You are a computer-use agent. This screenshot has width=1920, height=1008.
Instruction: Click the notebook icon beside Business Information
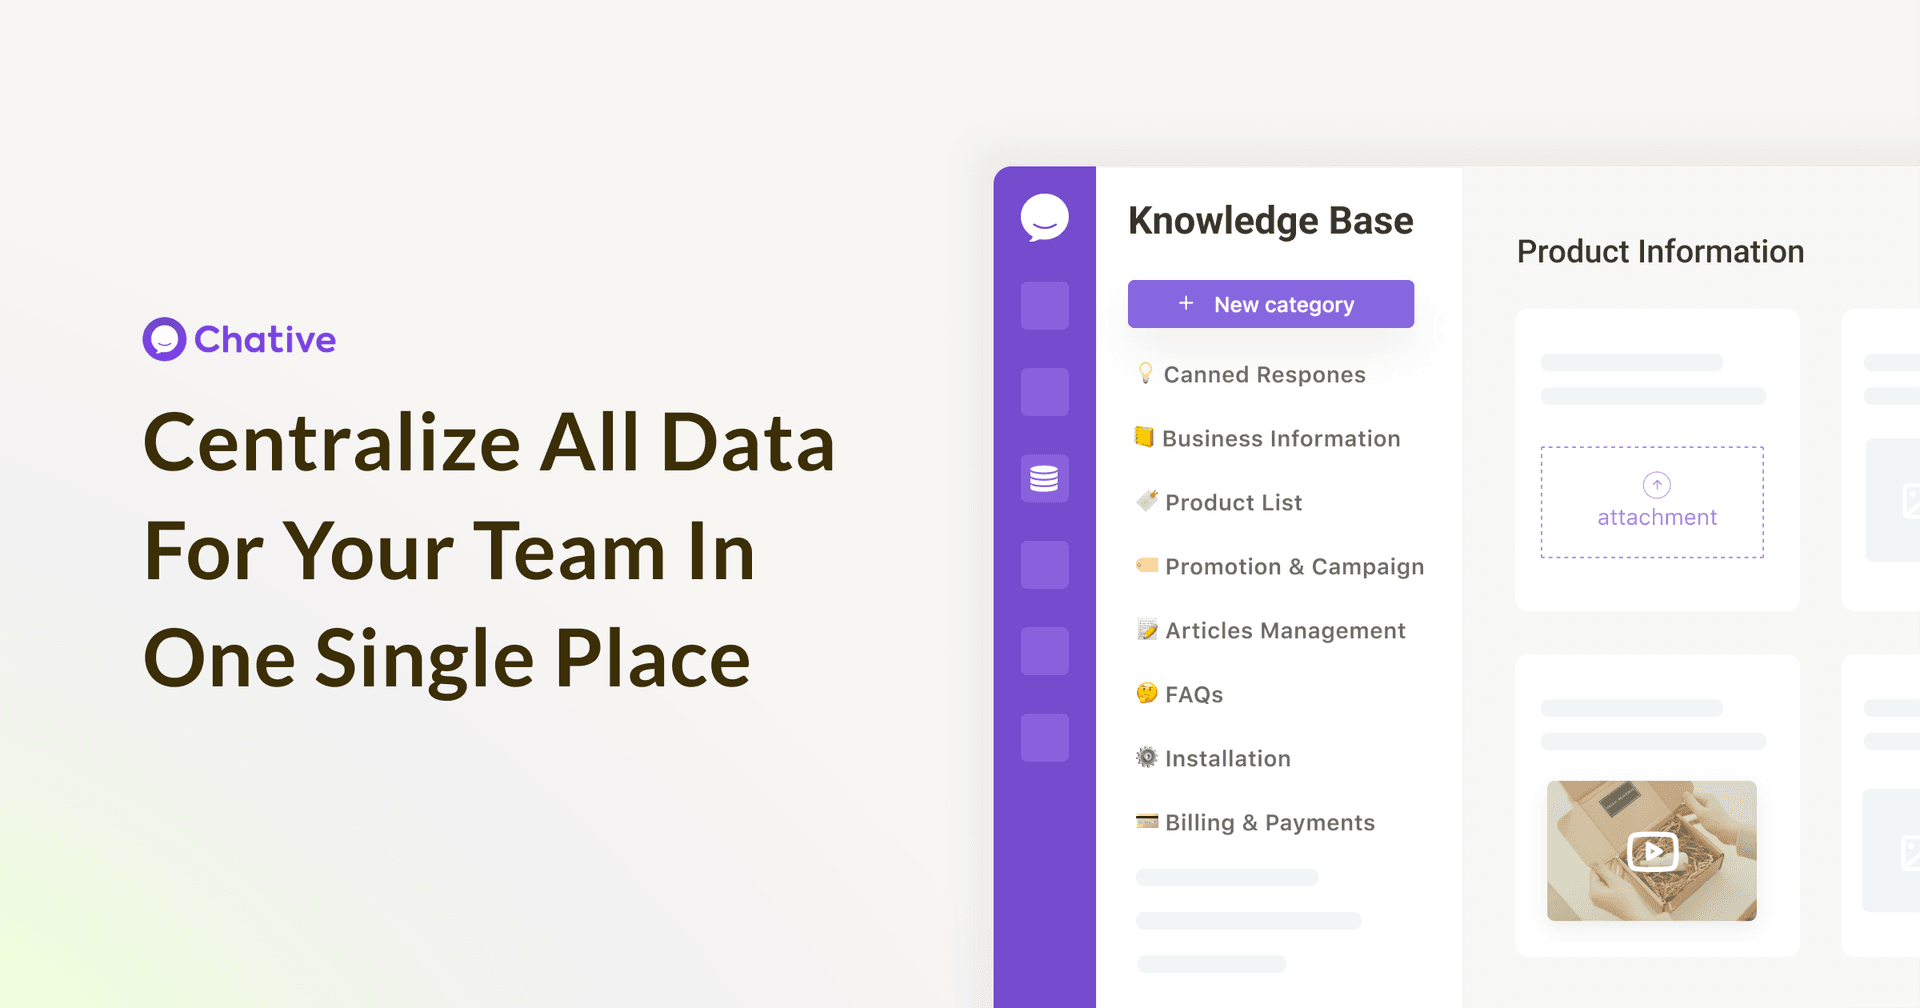pos(1144,437)
